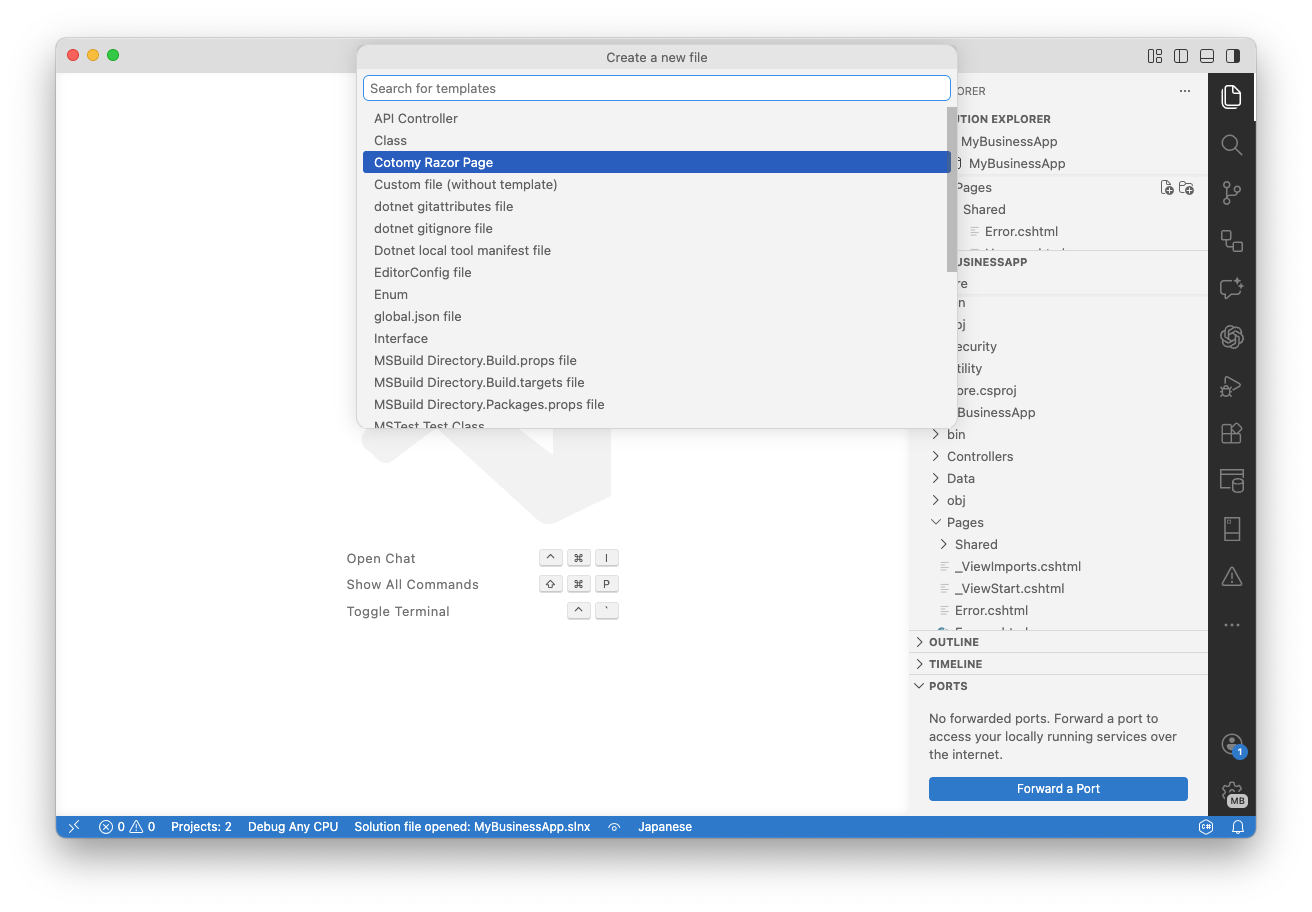The image size is (1312, 912).
Task: Click MyBusinessApp.slnx solution item in status bar
Action: 471,827
